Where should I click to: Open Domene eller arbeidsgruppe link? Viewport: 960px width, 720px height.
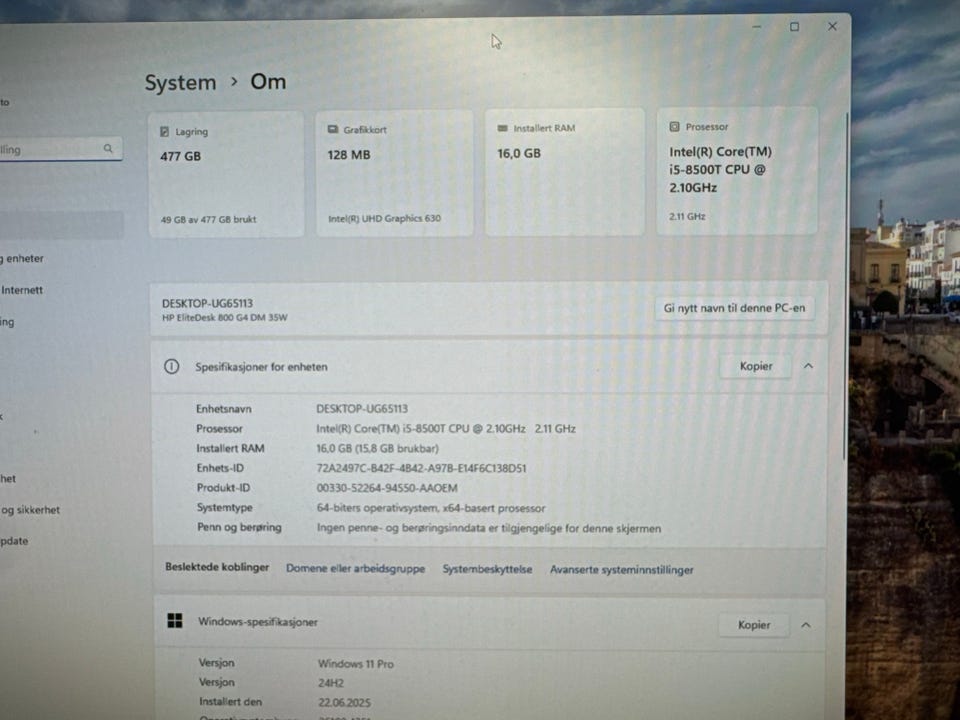355,569
